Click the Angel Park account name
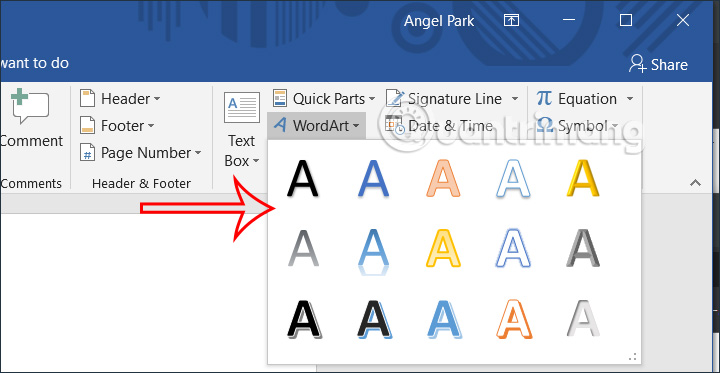Image resolution: width=720 pixels, height=373 pixels. click(439, 21)
